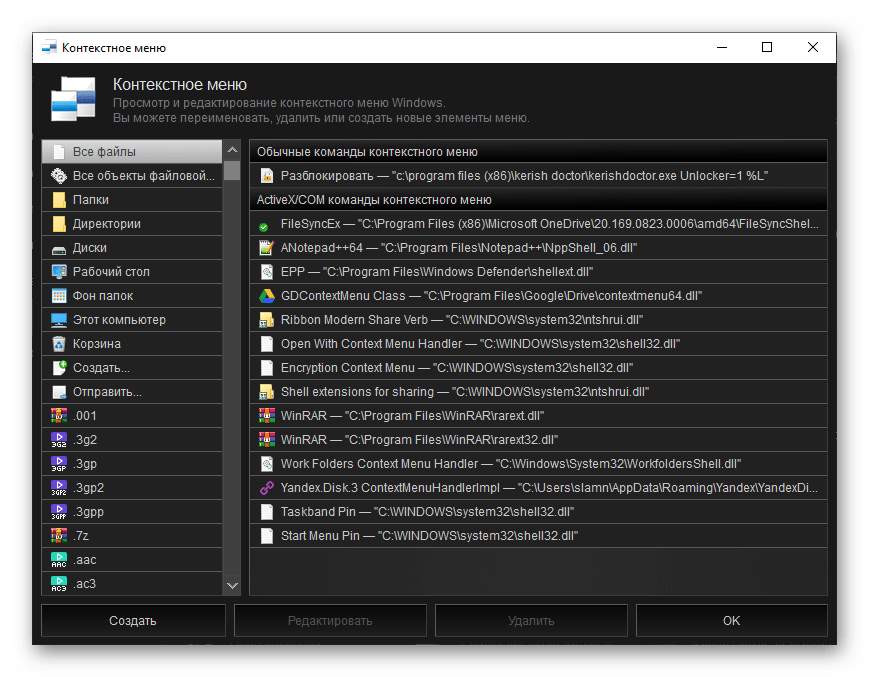
Task: Click the 3G2 video icon
Action: pyautogui.click(x=59, y=440)
